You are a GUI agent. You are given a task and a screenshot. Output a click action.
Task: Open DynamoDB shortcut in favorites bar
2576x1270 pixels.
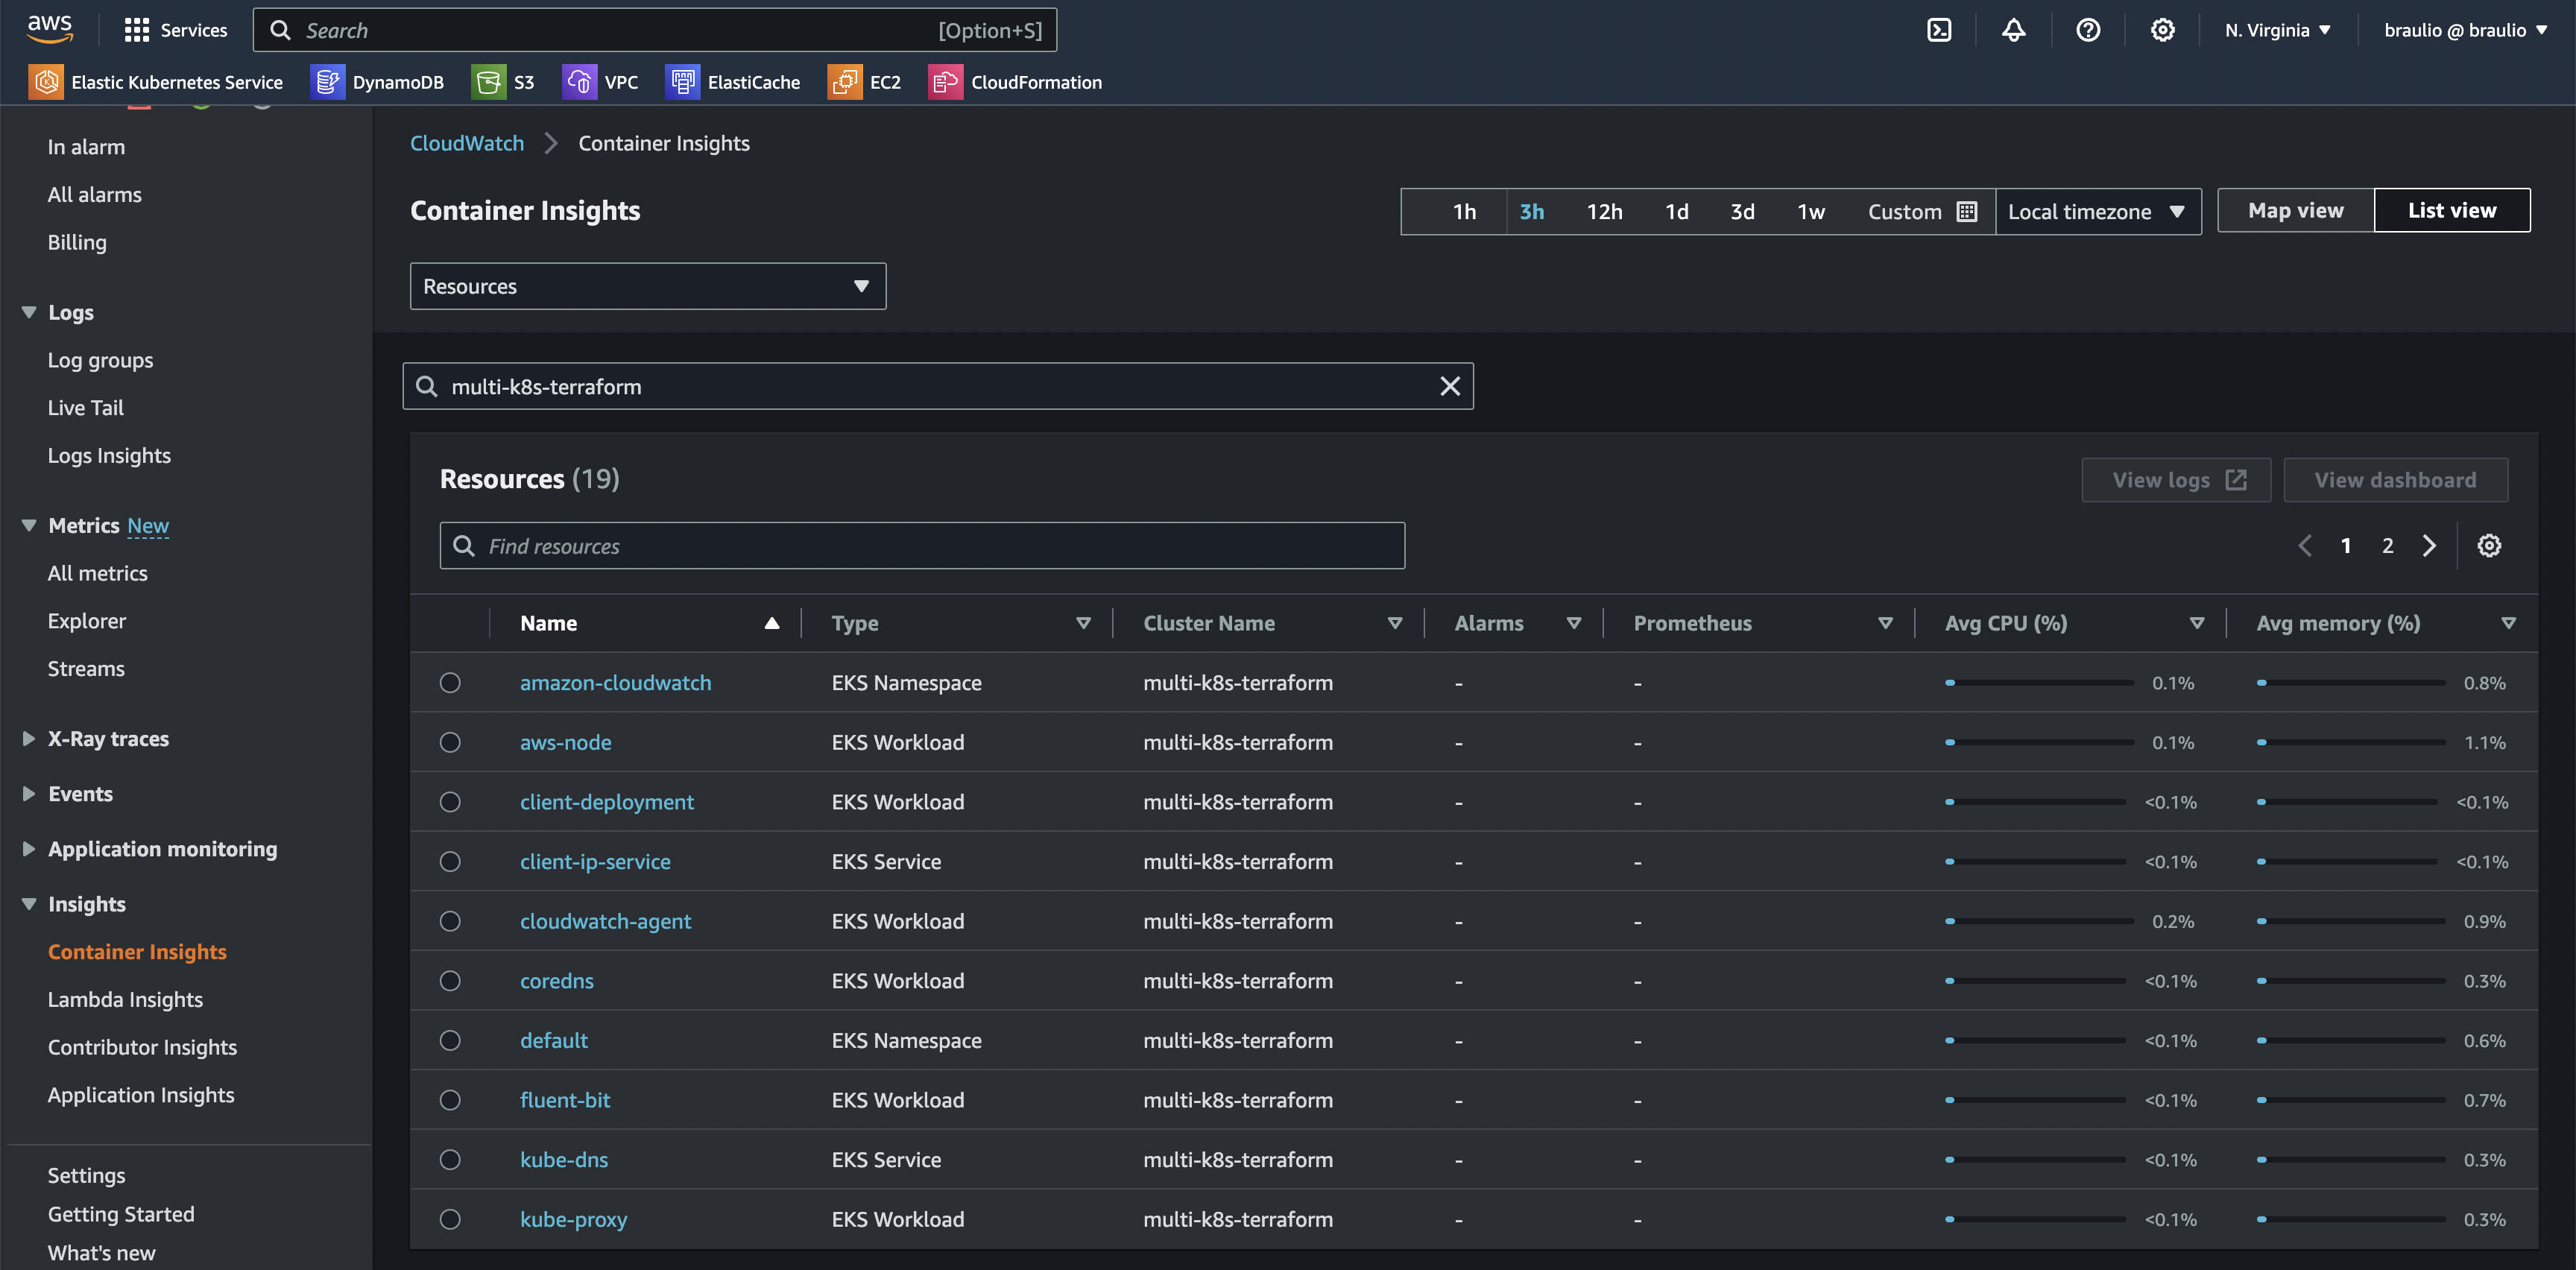coord(377,82)
